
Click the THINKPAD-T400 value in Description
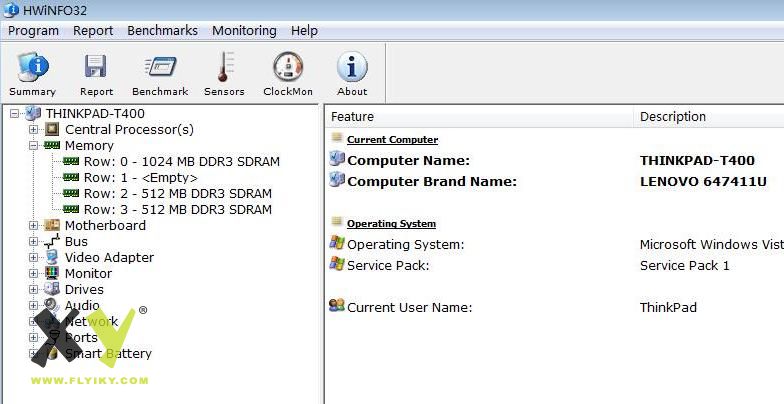click(697, 160)
